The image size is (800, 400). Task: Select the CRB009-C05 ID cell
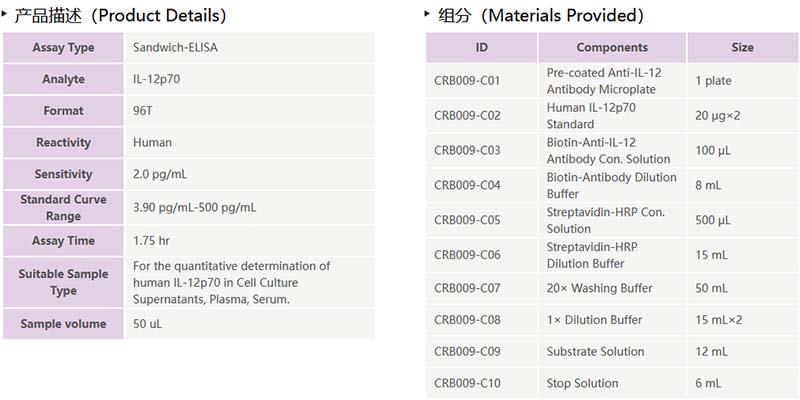click(467, 220)
